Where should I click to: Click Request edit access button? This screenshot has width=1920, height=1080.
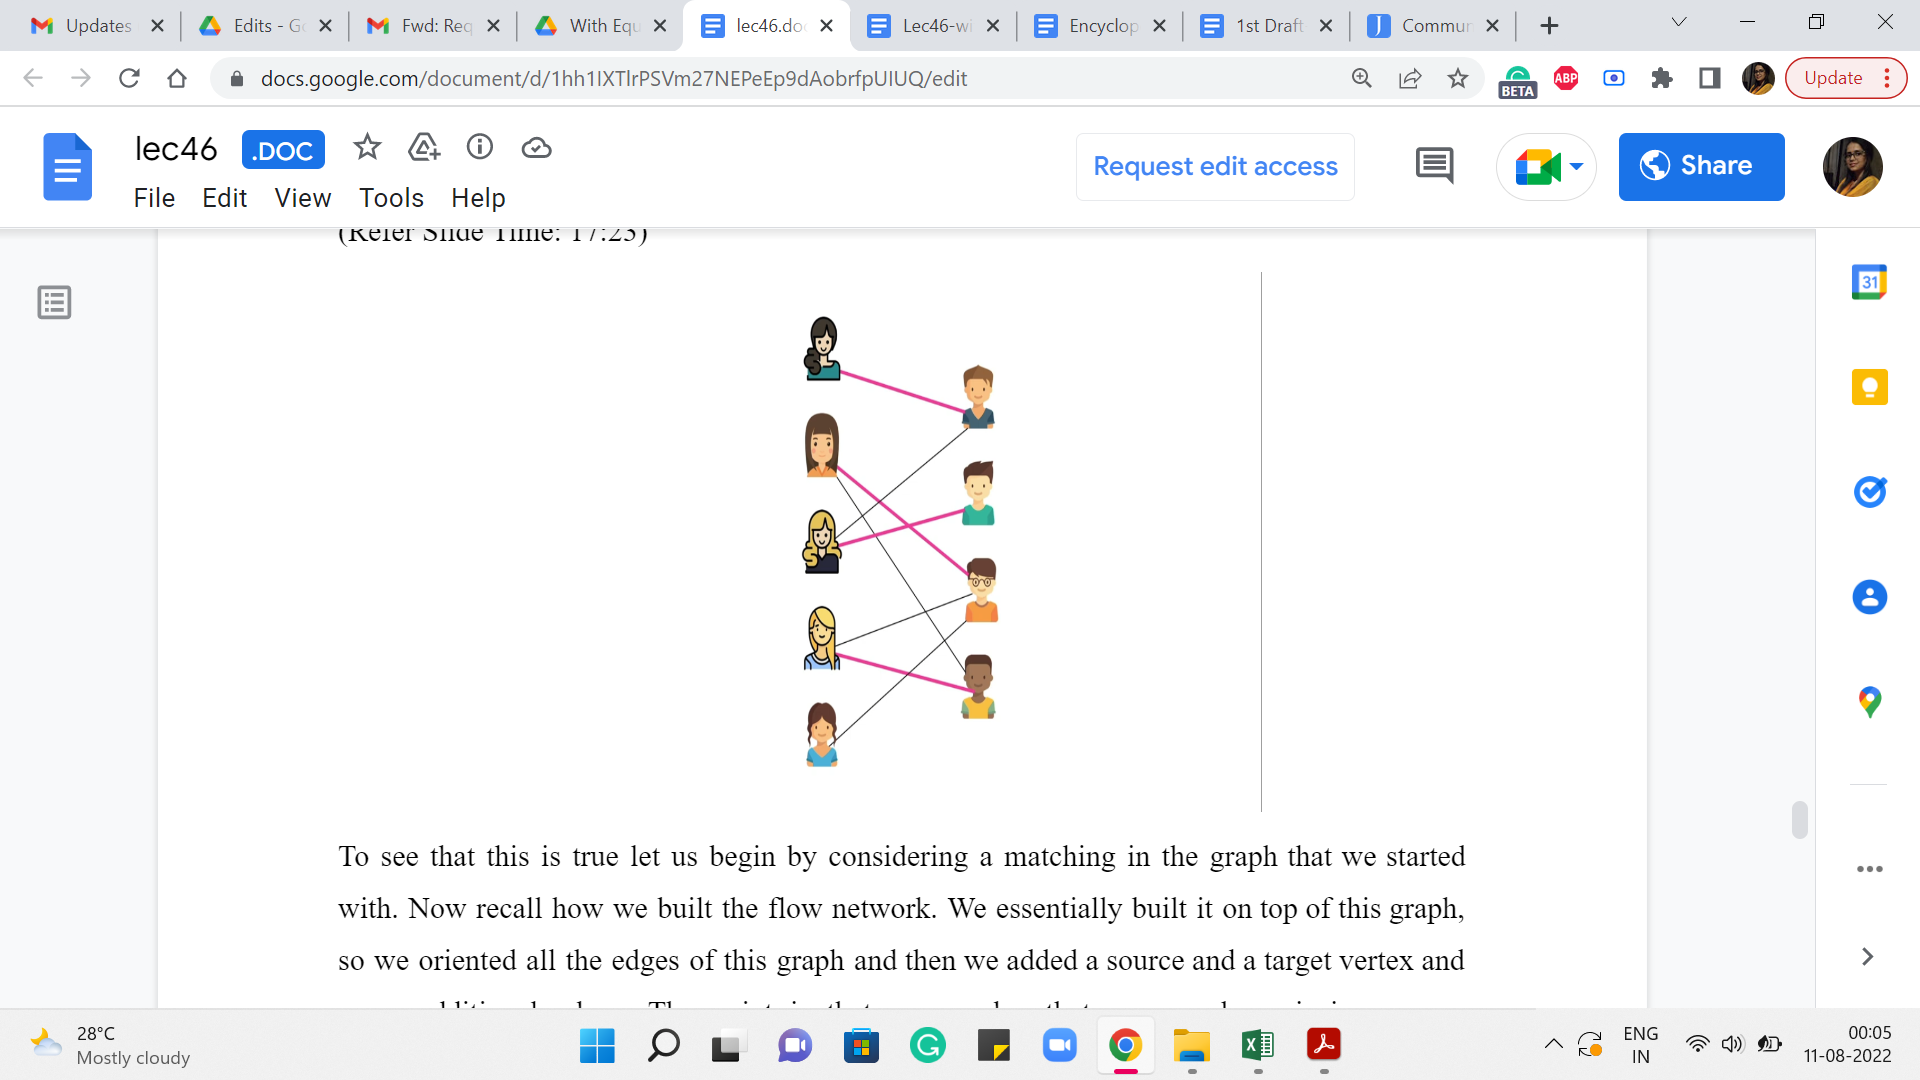click(1215, 166)
